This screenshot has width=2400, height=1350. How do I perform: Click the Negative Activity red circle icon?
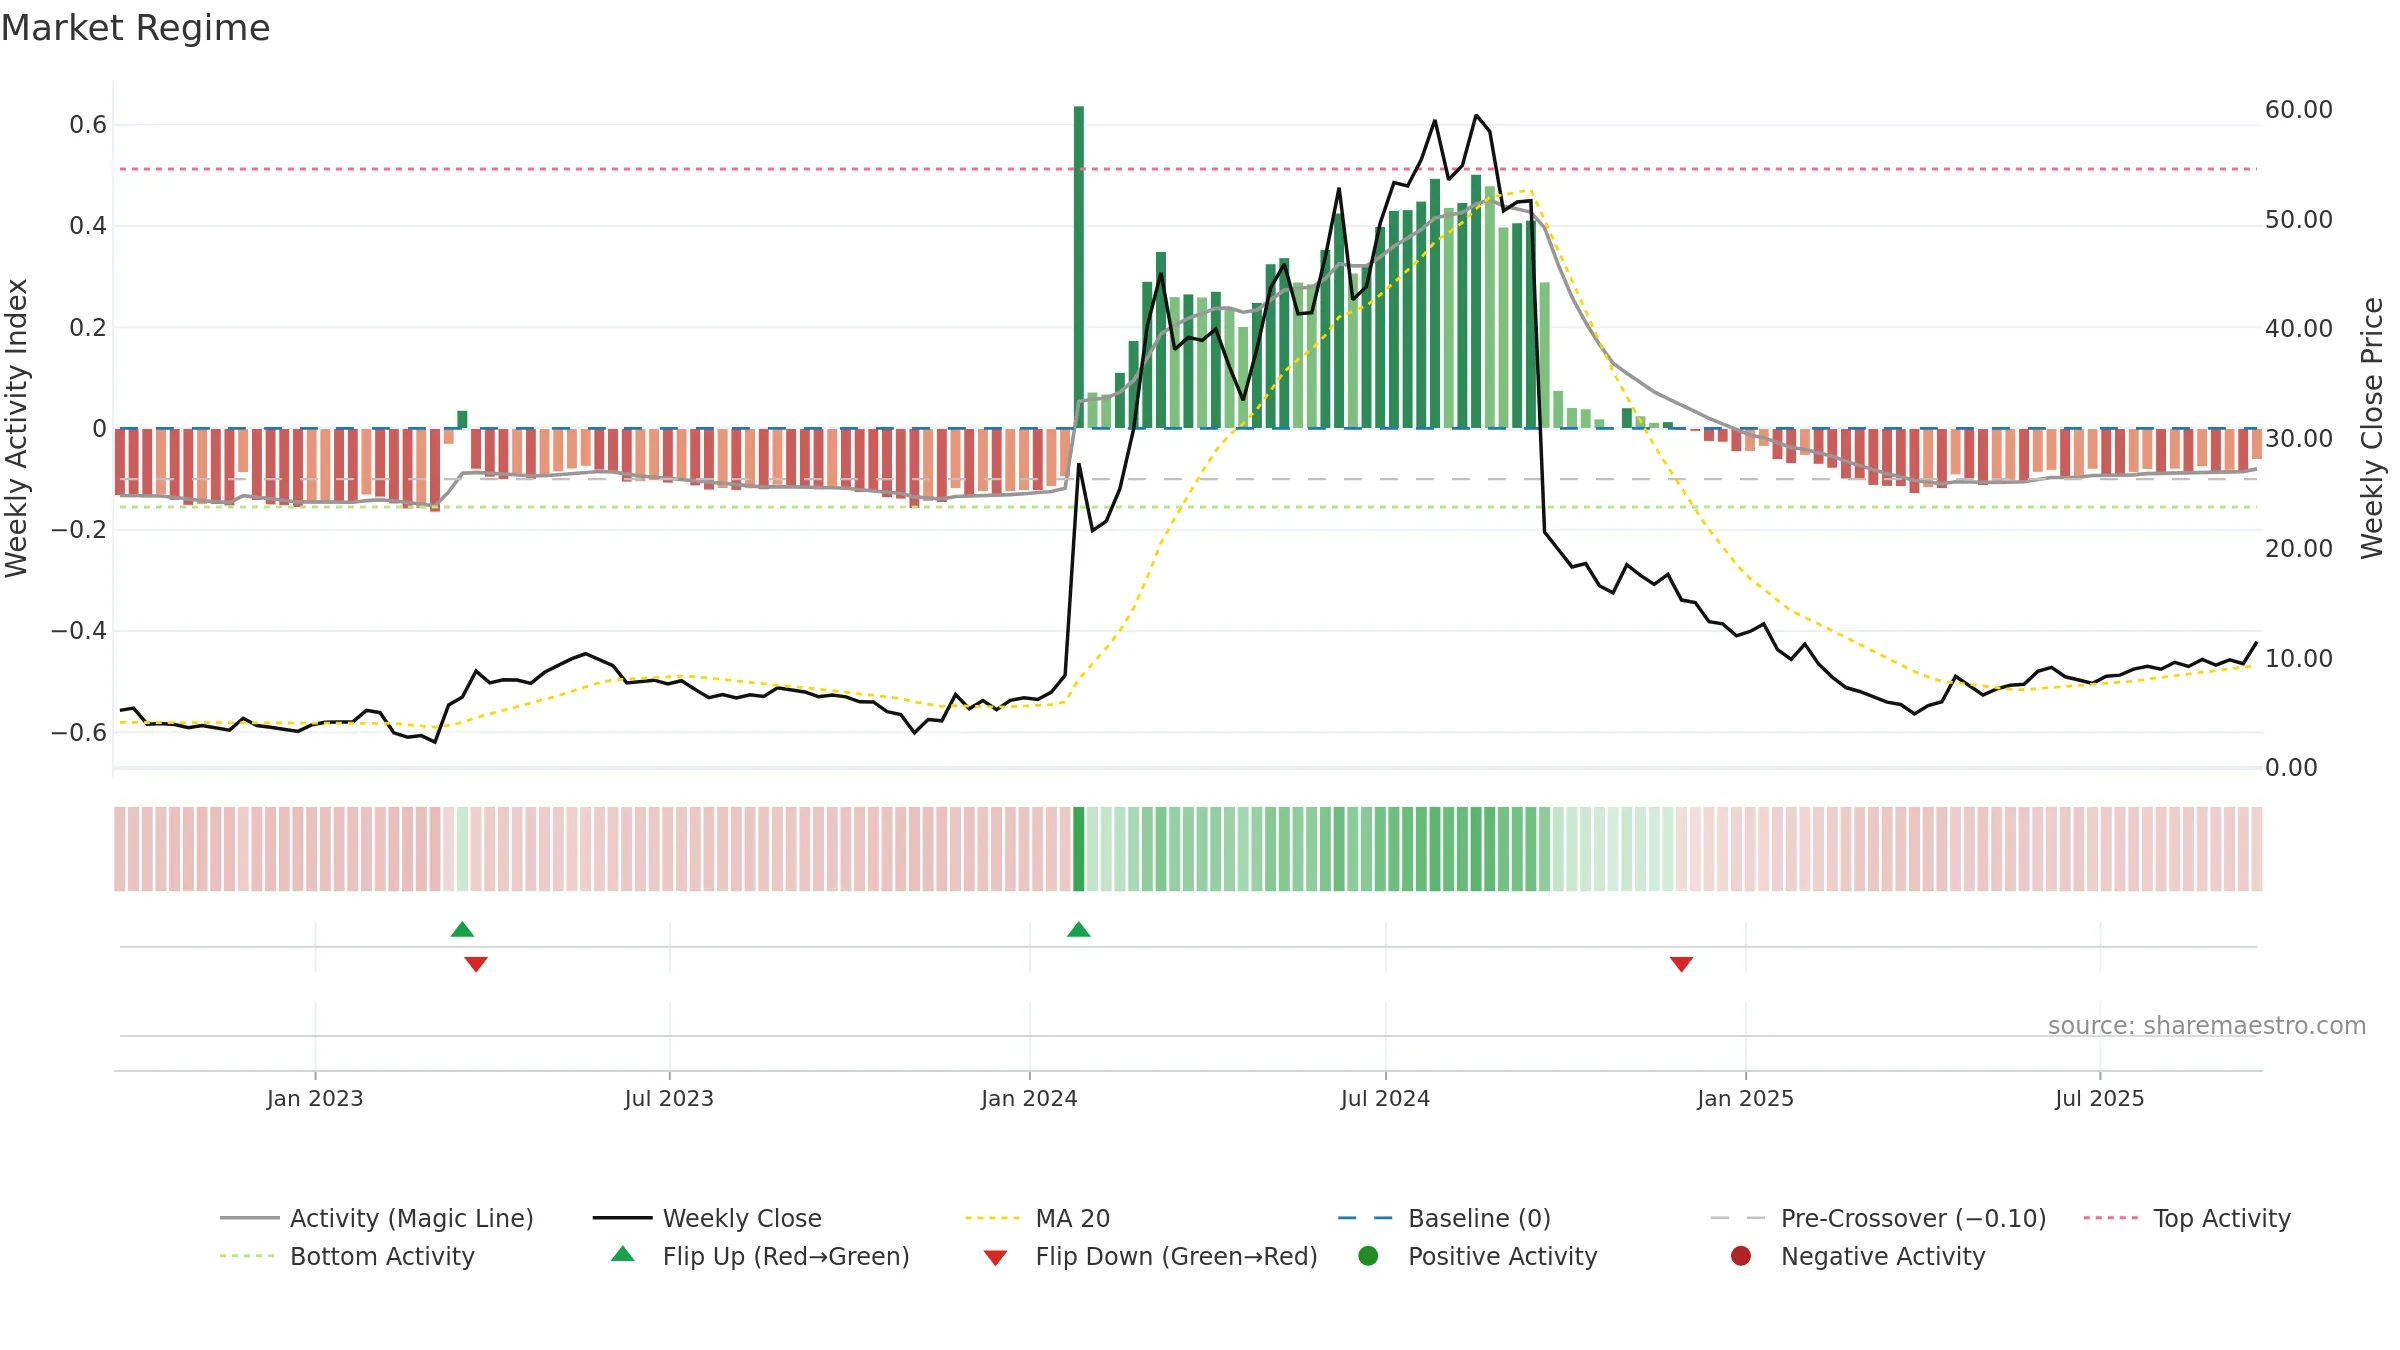tap(1741, 1256)
